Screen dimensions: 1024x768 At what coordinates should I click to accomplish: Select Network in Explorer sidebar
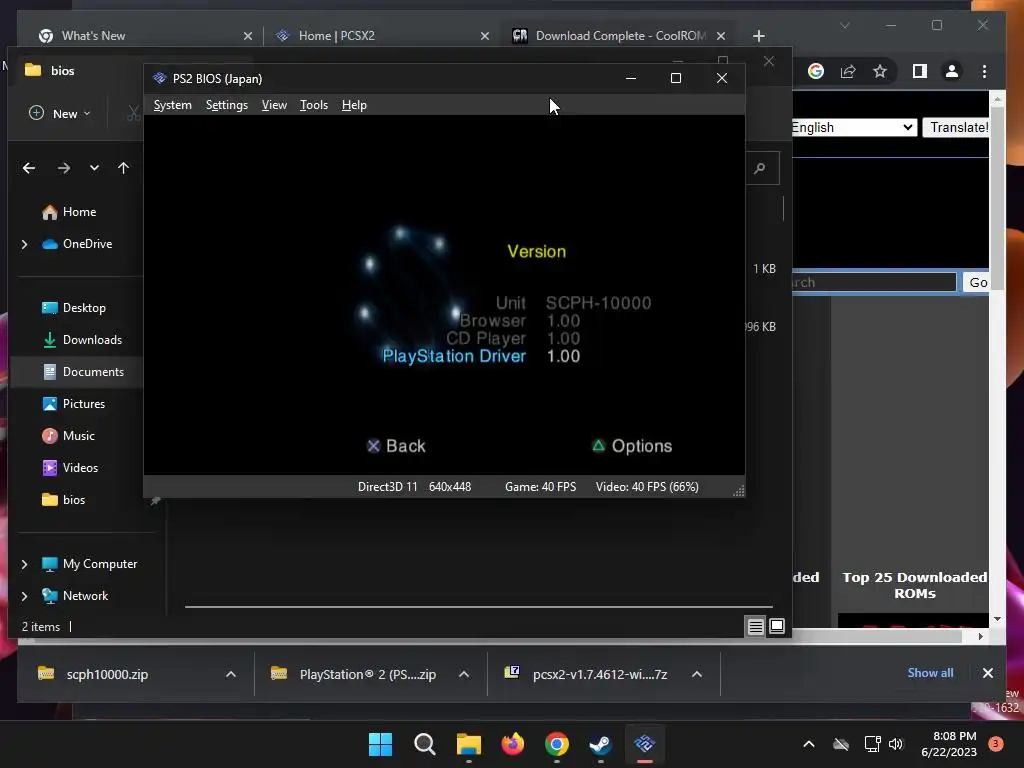click(x=86, y=596)
